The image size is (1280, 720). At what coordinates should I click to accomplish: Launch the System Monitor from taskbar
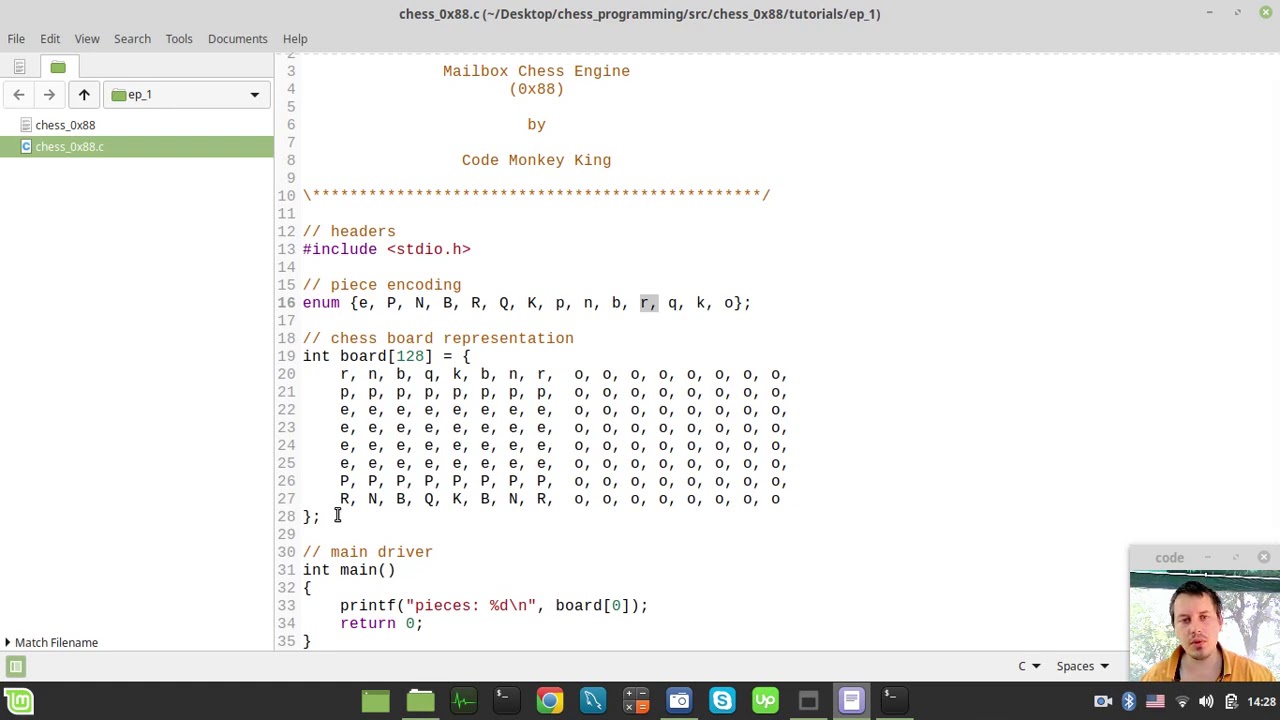tap(463, 701)
